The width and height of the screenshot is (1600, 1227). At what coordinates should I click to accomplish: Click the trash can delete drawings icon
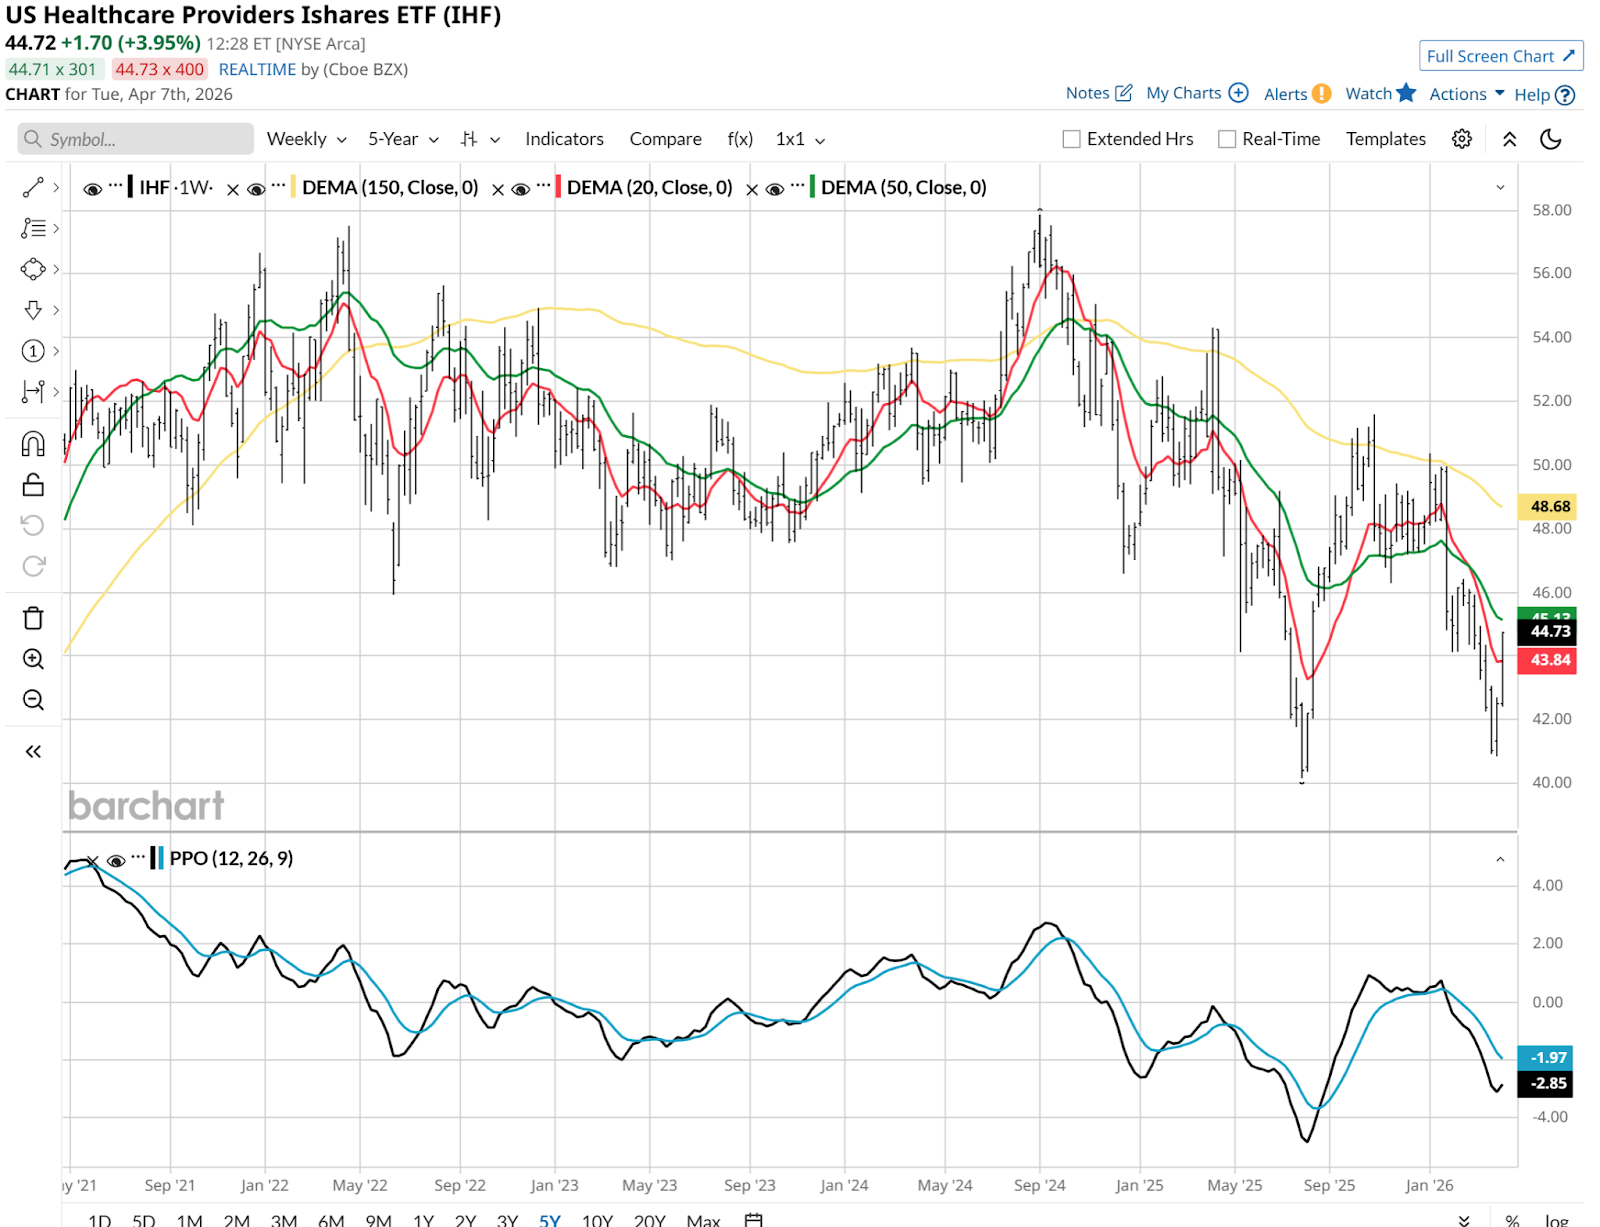tap(33, 618)
